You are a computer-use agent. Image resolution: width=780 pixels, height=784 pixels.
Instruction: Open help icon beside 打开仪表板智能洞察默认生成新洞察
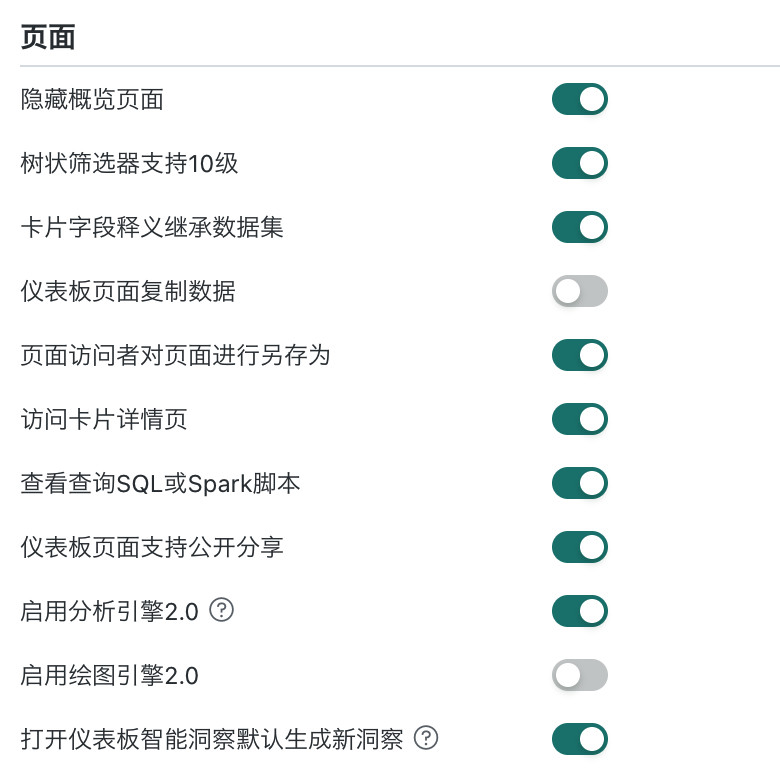point(426,738)
